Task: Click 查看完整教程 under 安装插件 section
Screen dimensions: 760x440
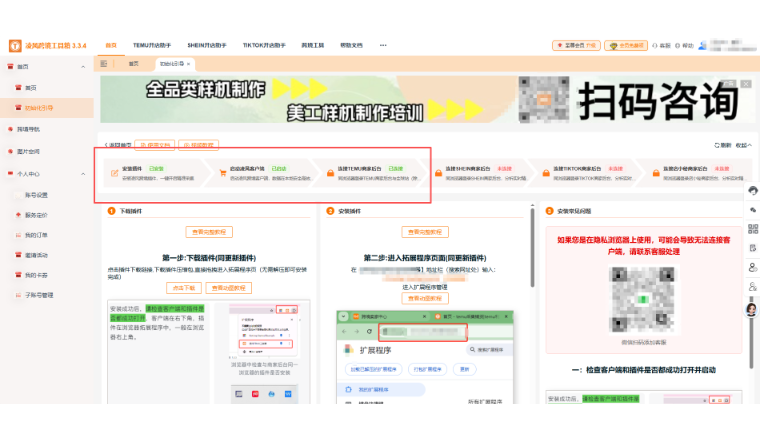Action: 425,232
